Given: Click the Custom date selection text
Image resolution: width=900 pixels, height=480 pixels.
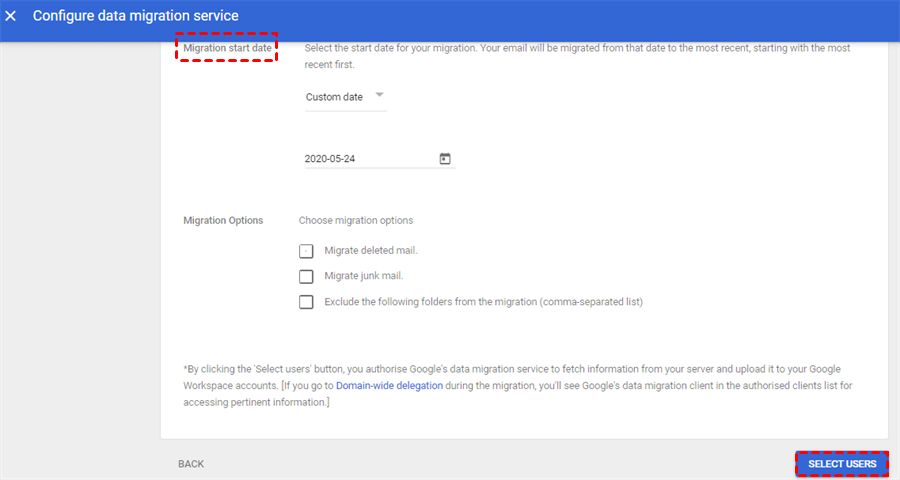Looking at the screenshot, I should coord(334,97).
